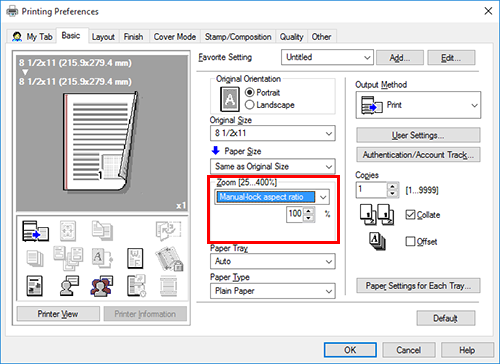Click the document with clock timer icon
This screenshot has width=500, height=364.
click(x=136, y=286)
